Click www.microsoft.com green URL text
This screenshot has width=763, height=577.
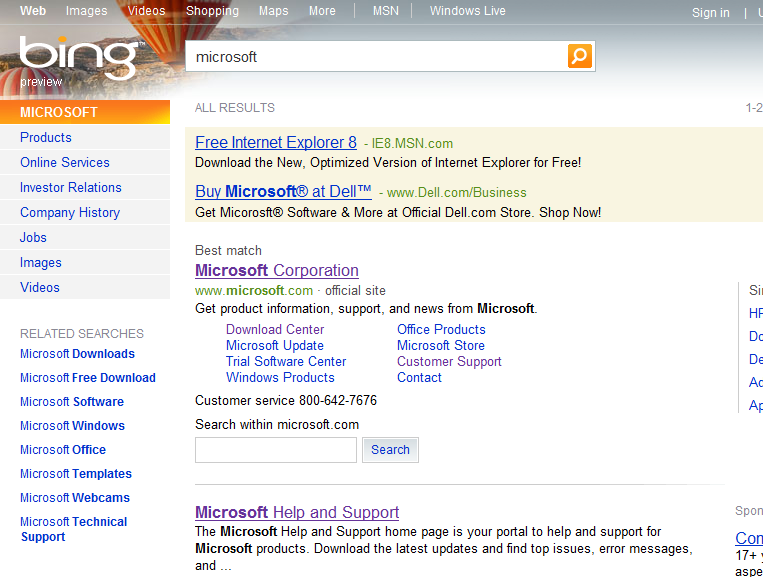[254, 290]
